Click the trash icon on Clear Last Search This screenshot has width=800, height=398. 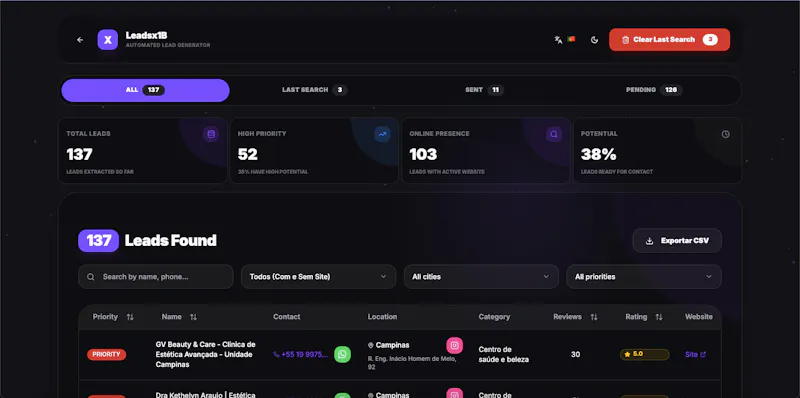point(626,40)
